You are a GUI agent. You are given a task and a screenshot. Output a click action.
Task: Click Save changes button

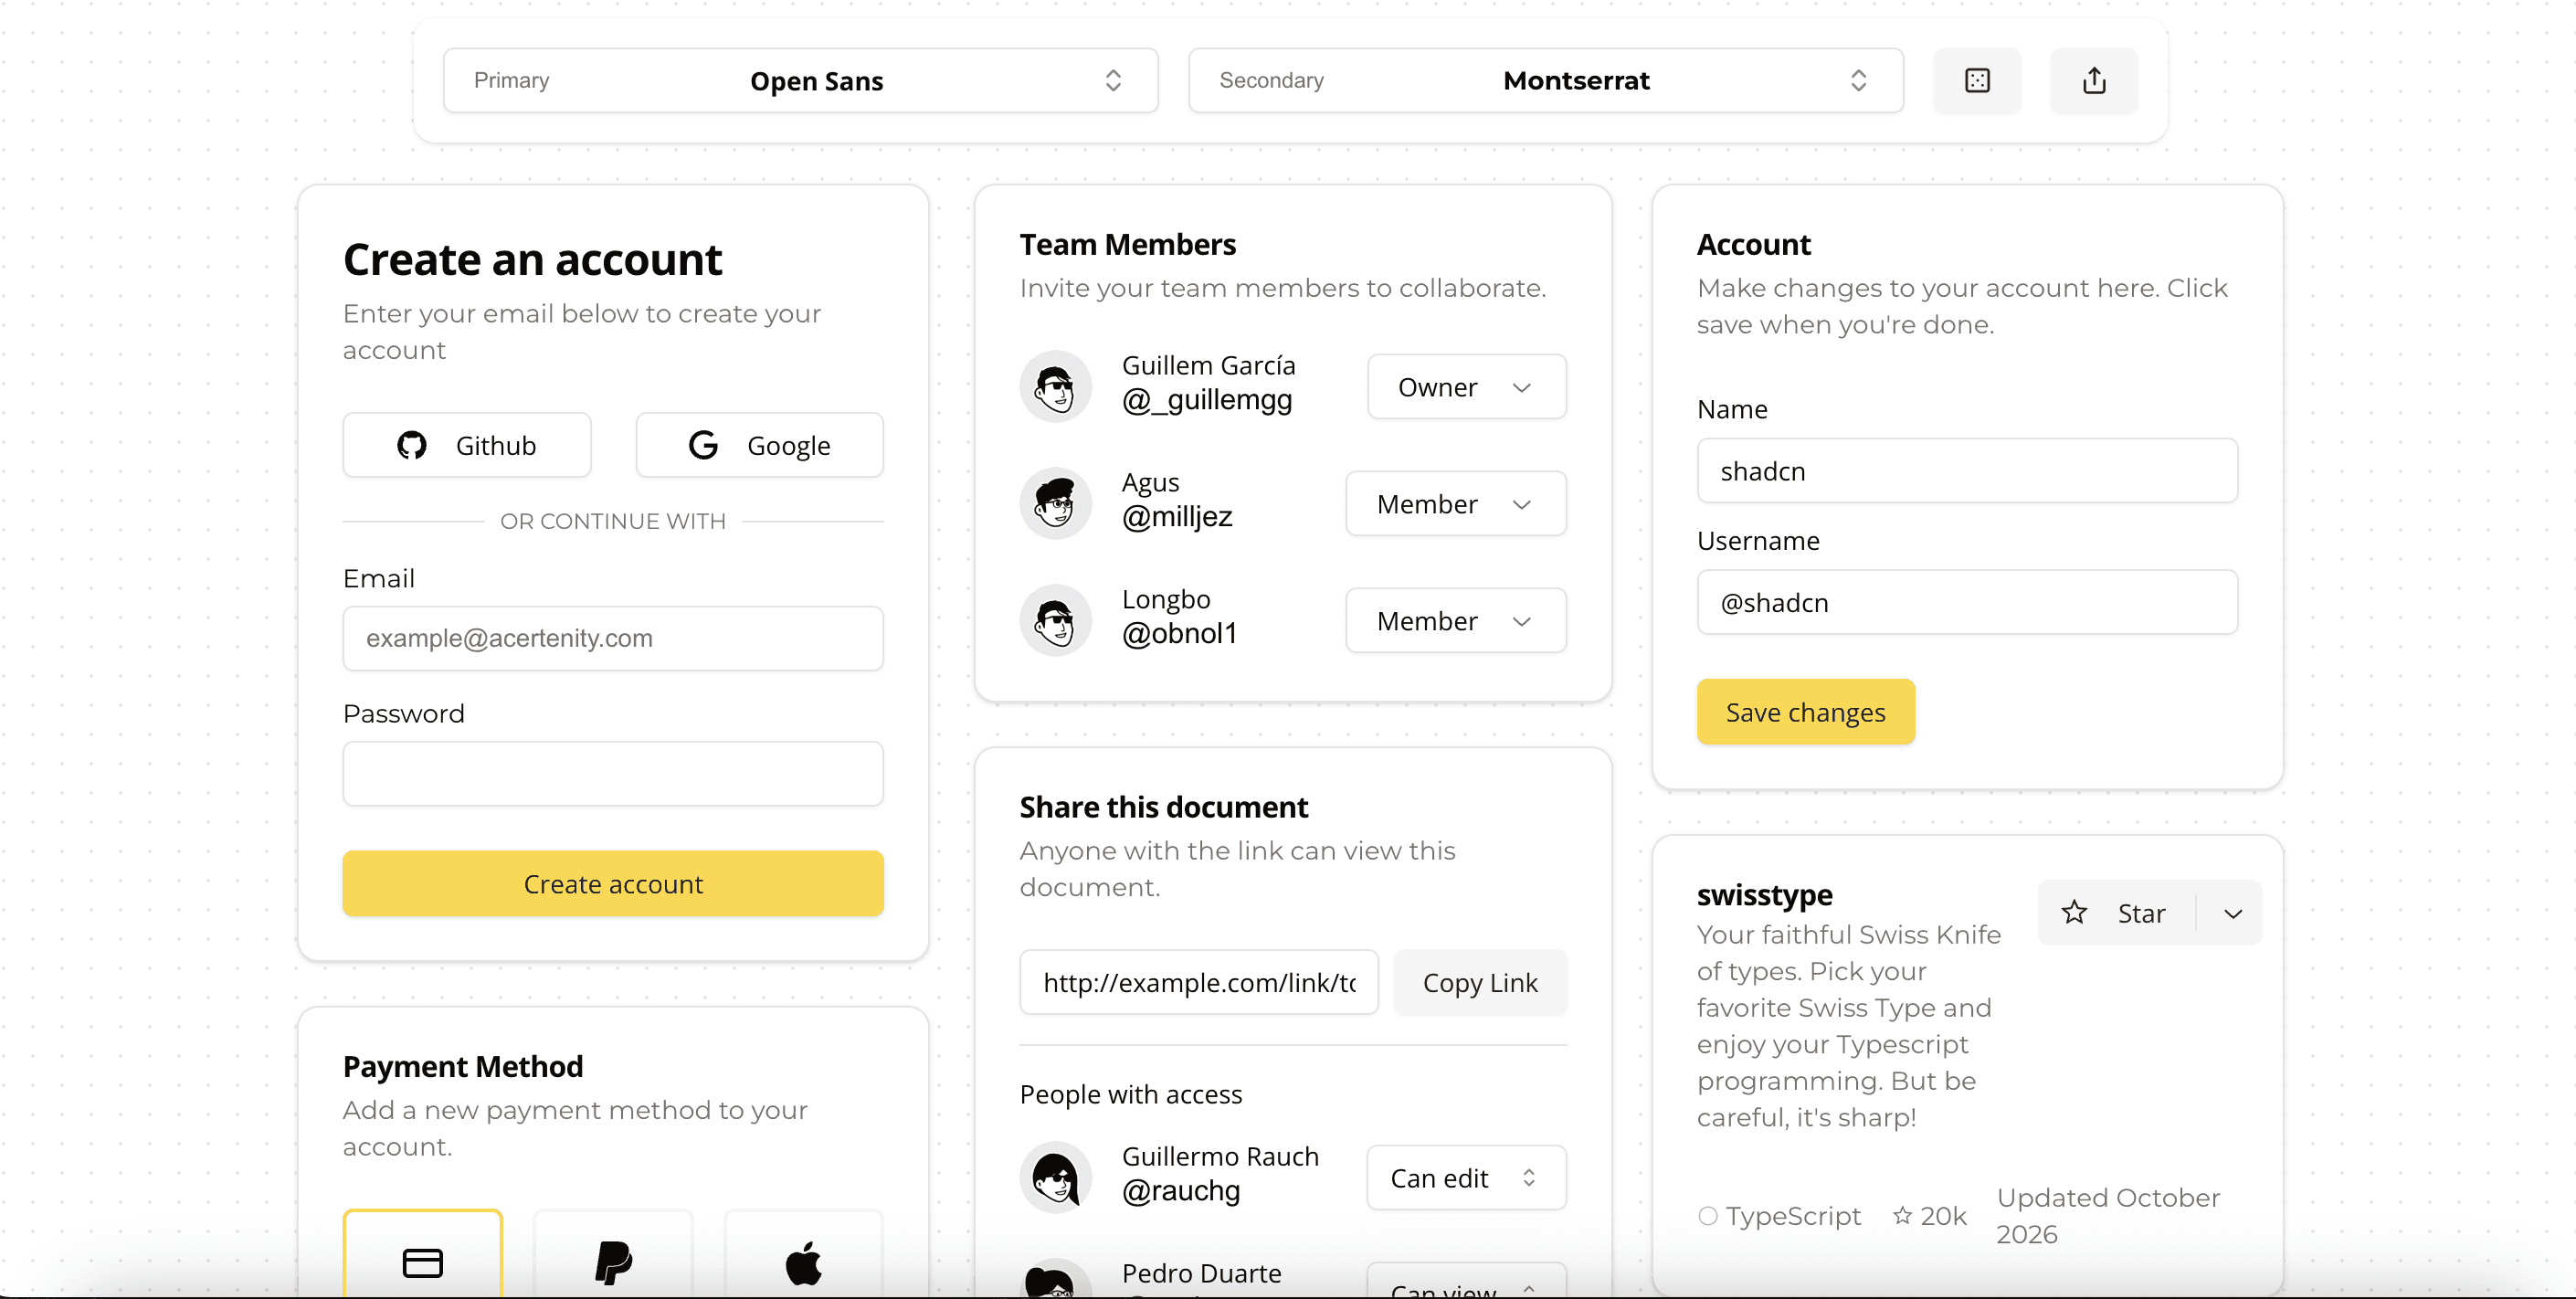tap(1805, 712)
